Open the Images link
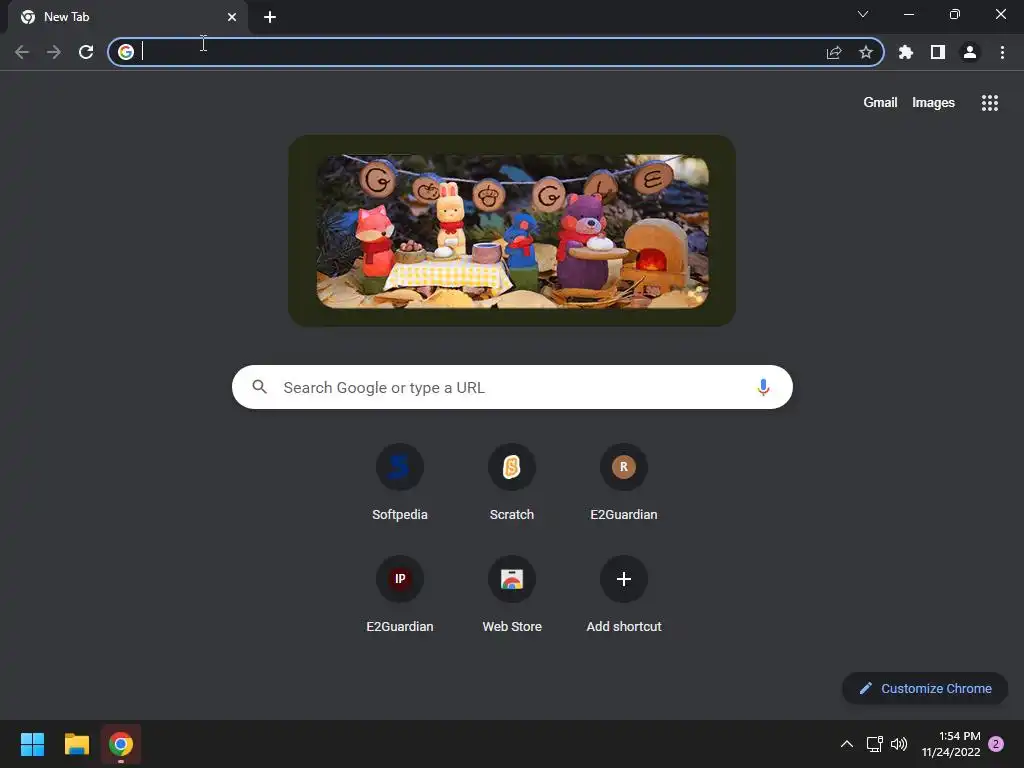Screen dimensions: 1024x768 click(933, 103)
